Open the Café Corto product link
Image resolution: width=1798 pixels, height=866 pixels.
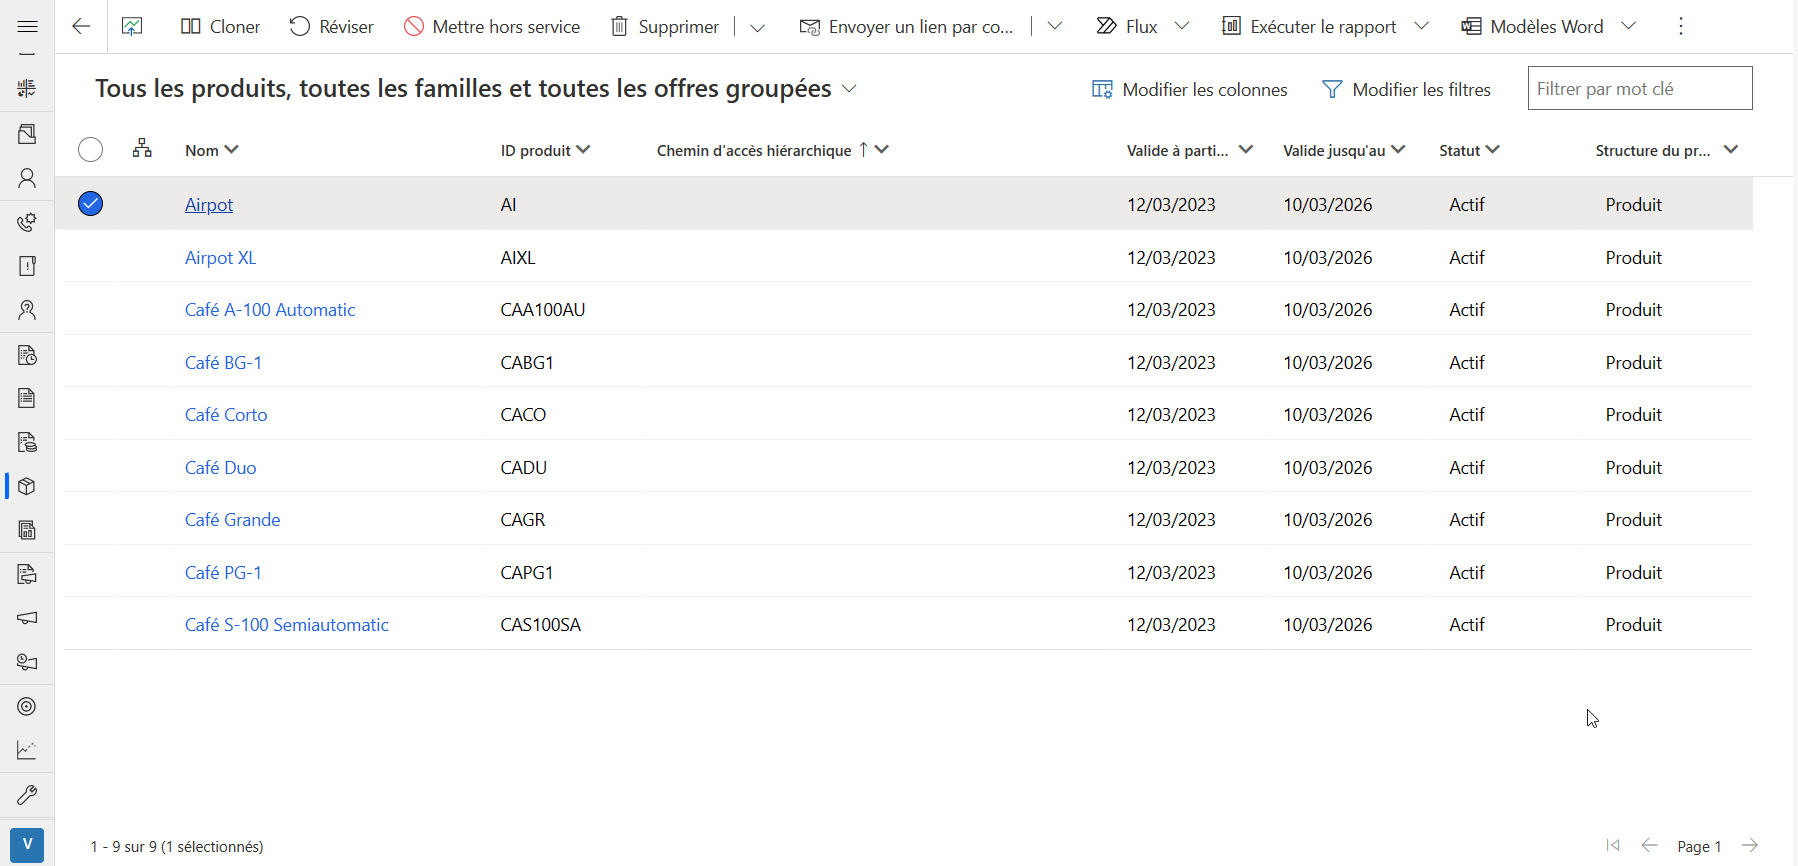(226, 415)
